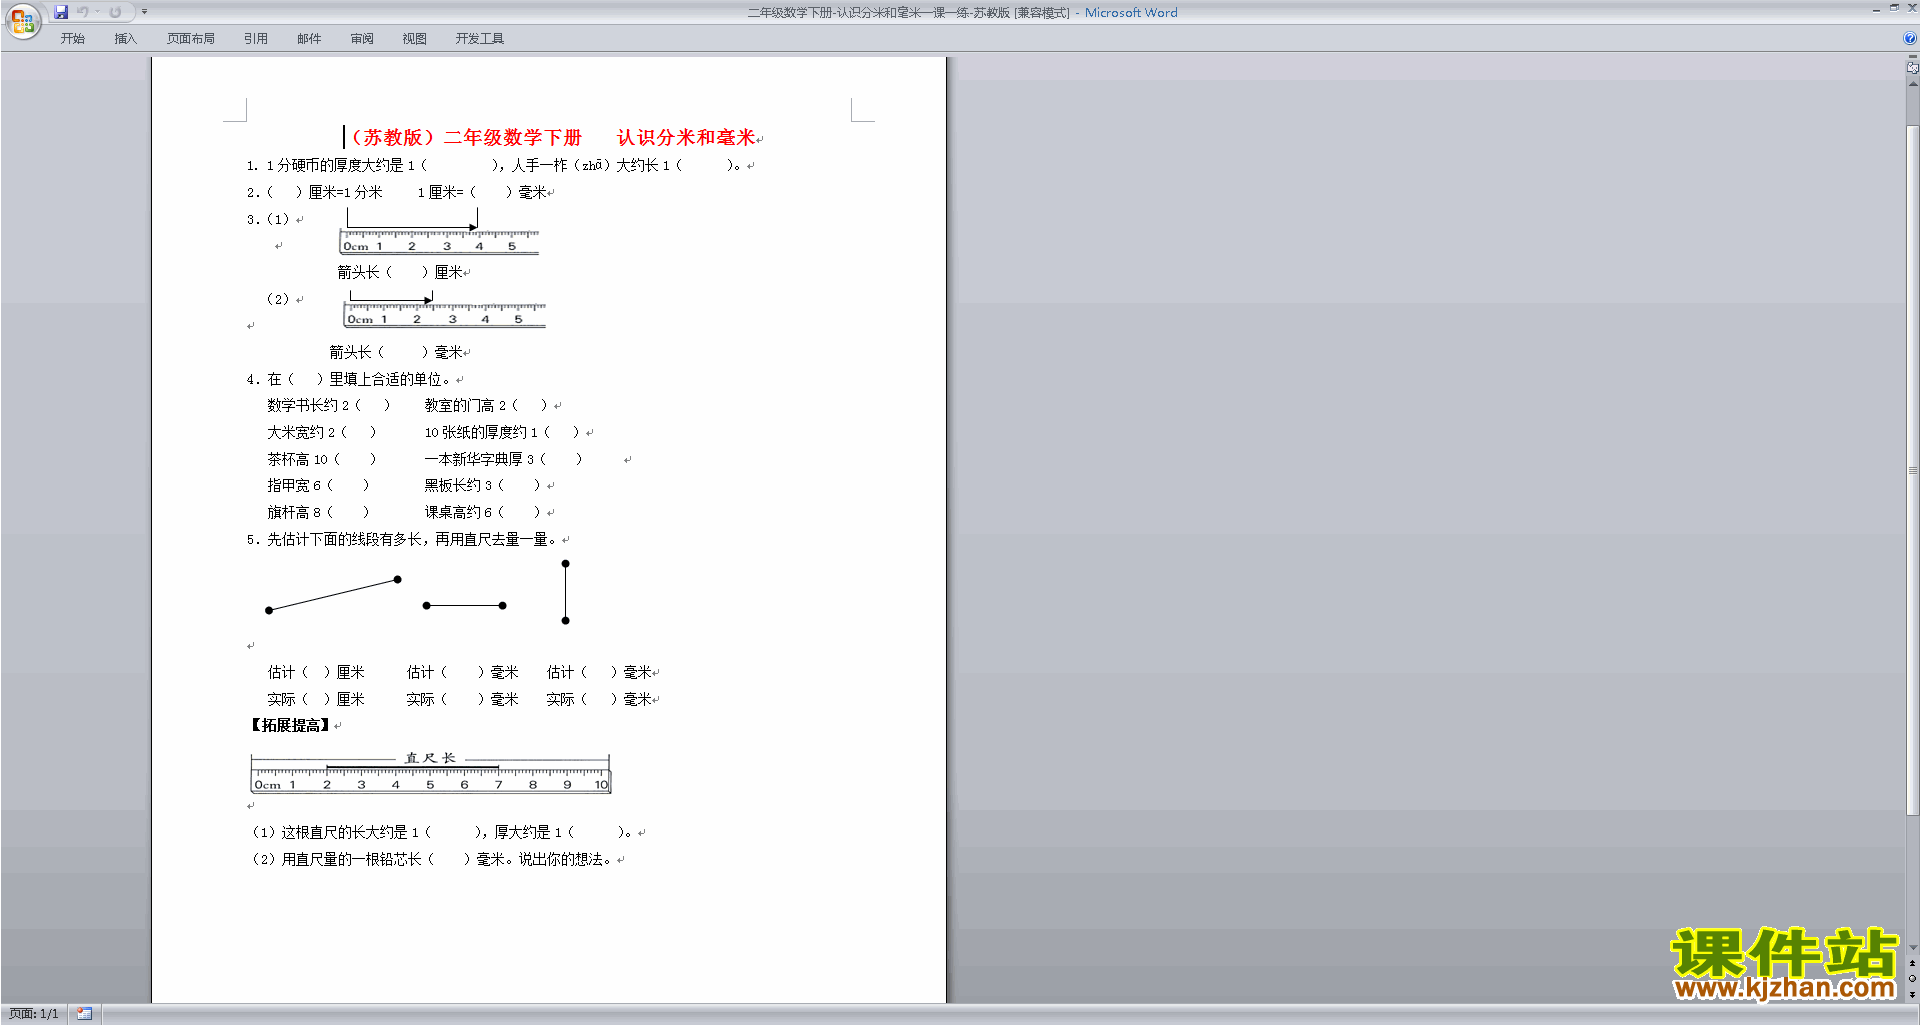This screenshot has height=1025, width=1920.
Task: Click the text 指甲宽 6（ ）
Action: 318,485
